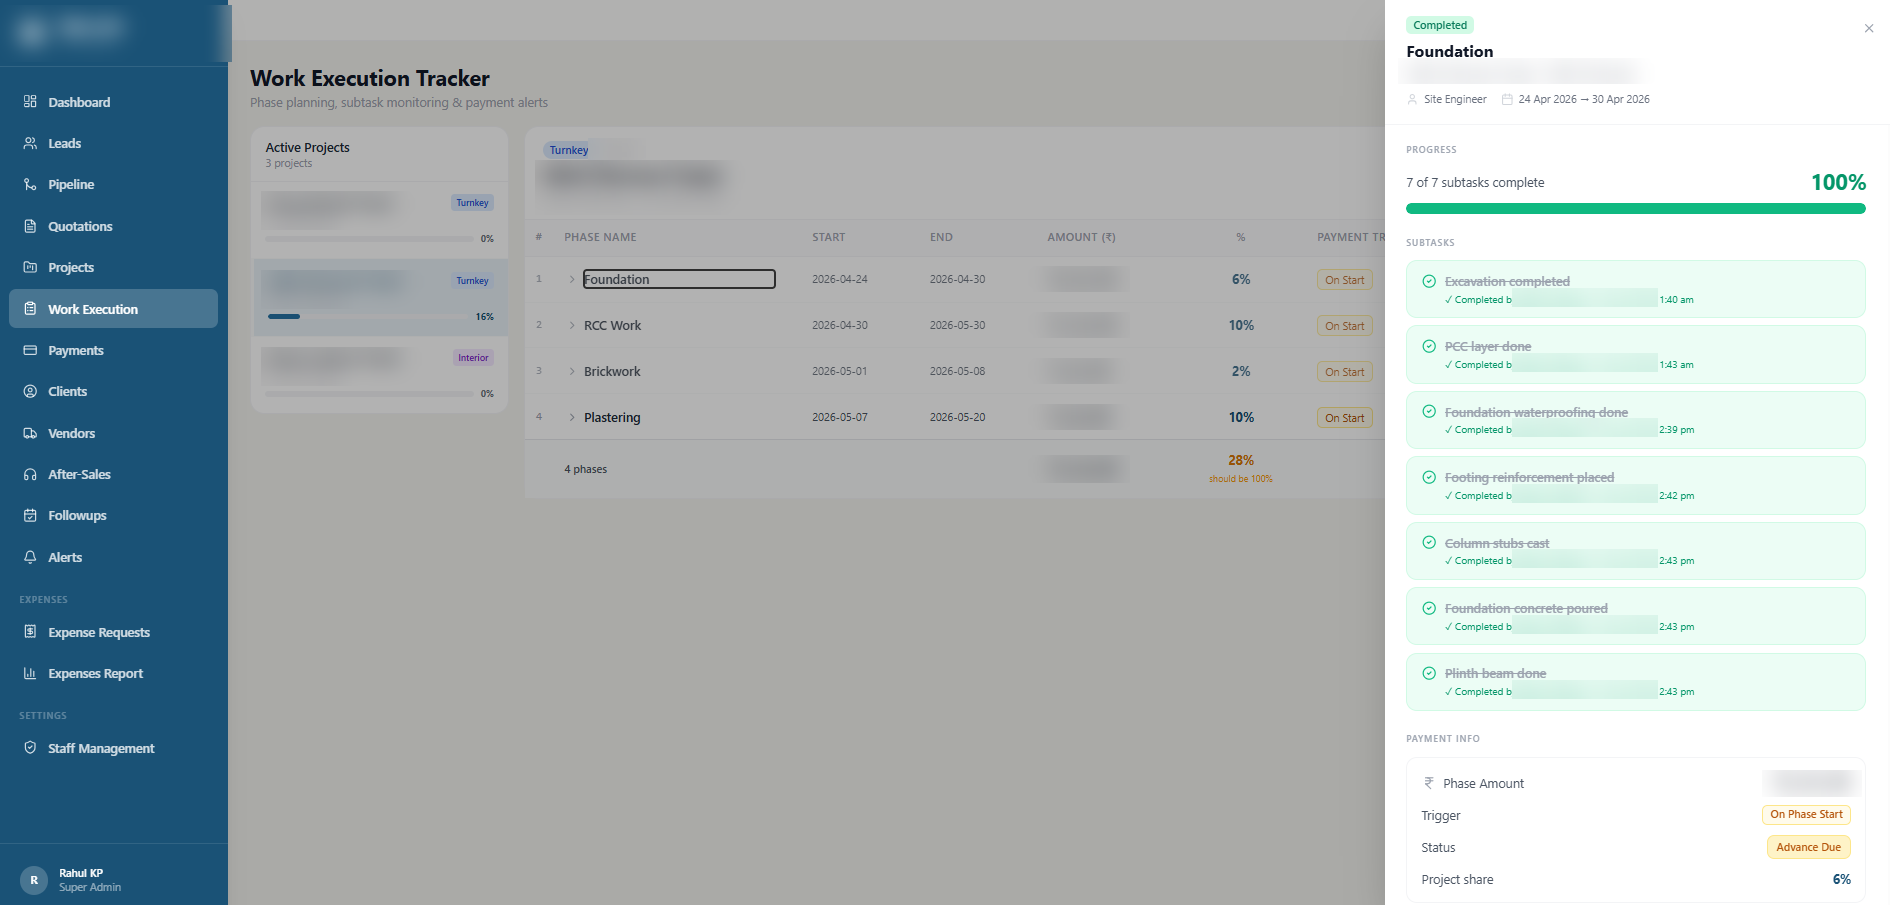1890x905 pixels.
Task: Click the Pipeline branch icon
Action: click(x=30, y=185)
